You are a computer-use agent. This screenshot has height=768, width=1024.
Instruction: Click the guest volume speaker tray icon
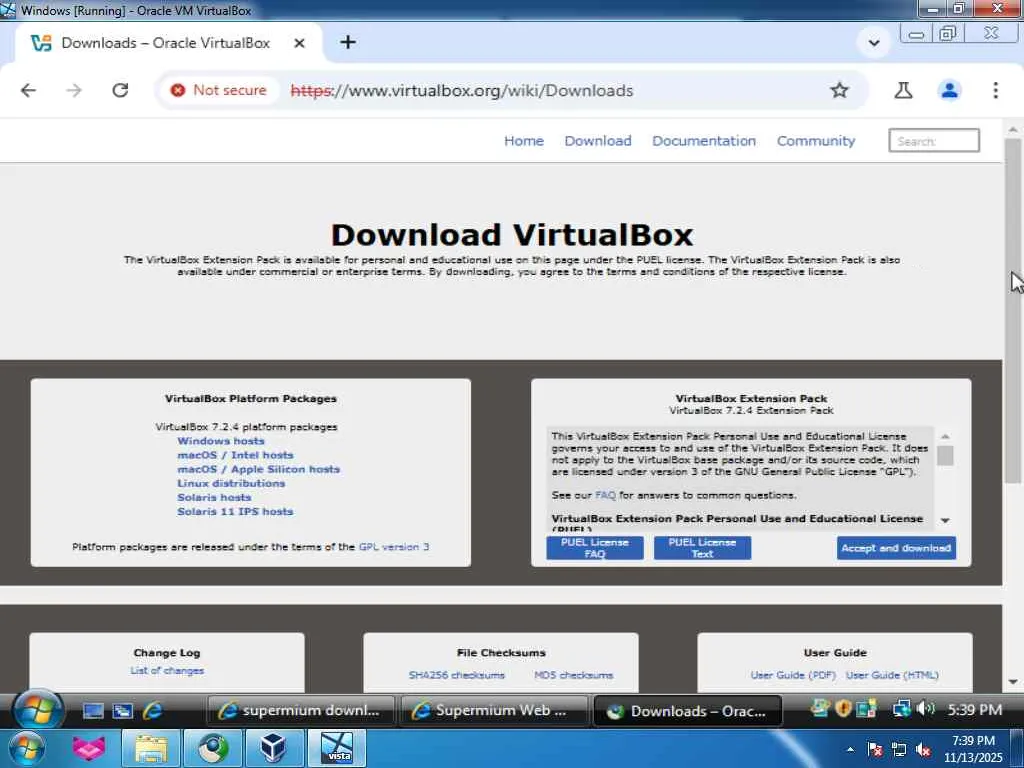pos(925,709)
